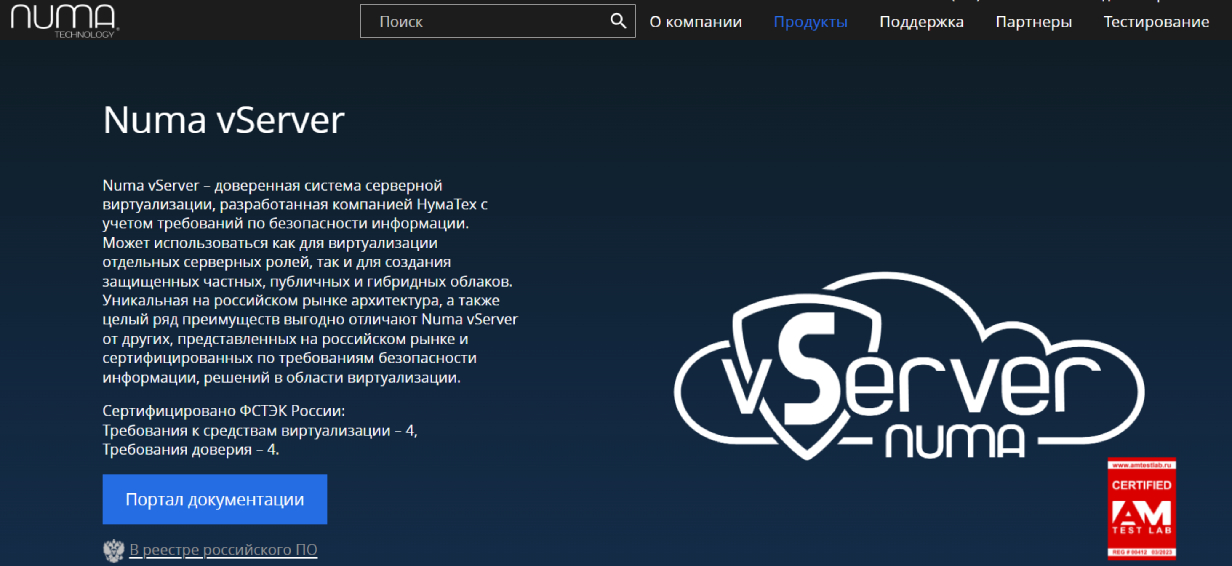Open the О компании menu
Screen dimensions: 1232x566
pyautogui.click(x=695, y=22)
